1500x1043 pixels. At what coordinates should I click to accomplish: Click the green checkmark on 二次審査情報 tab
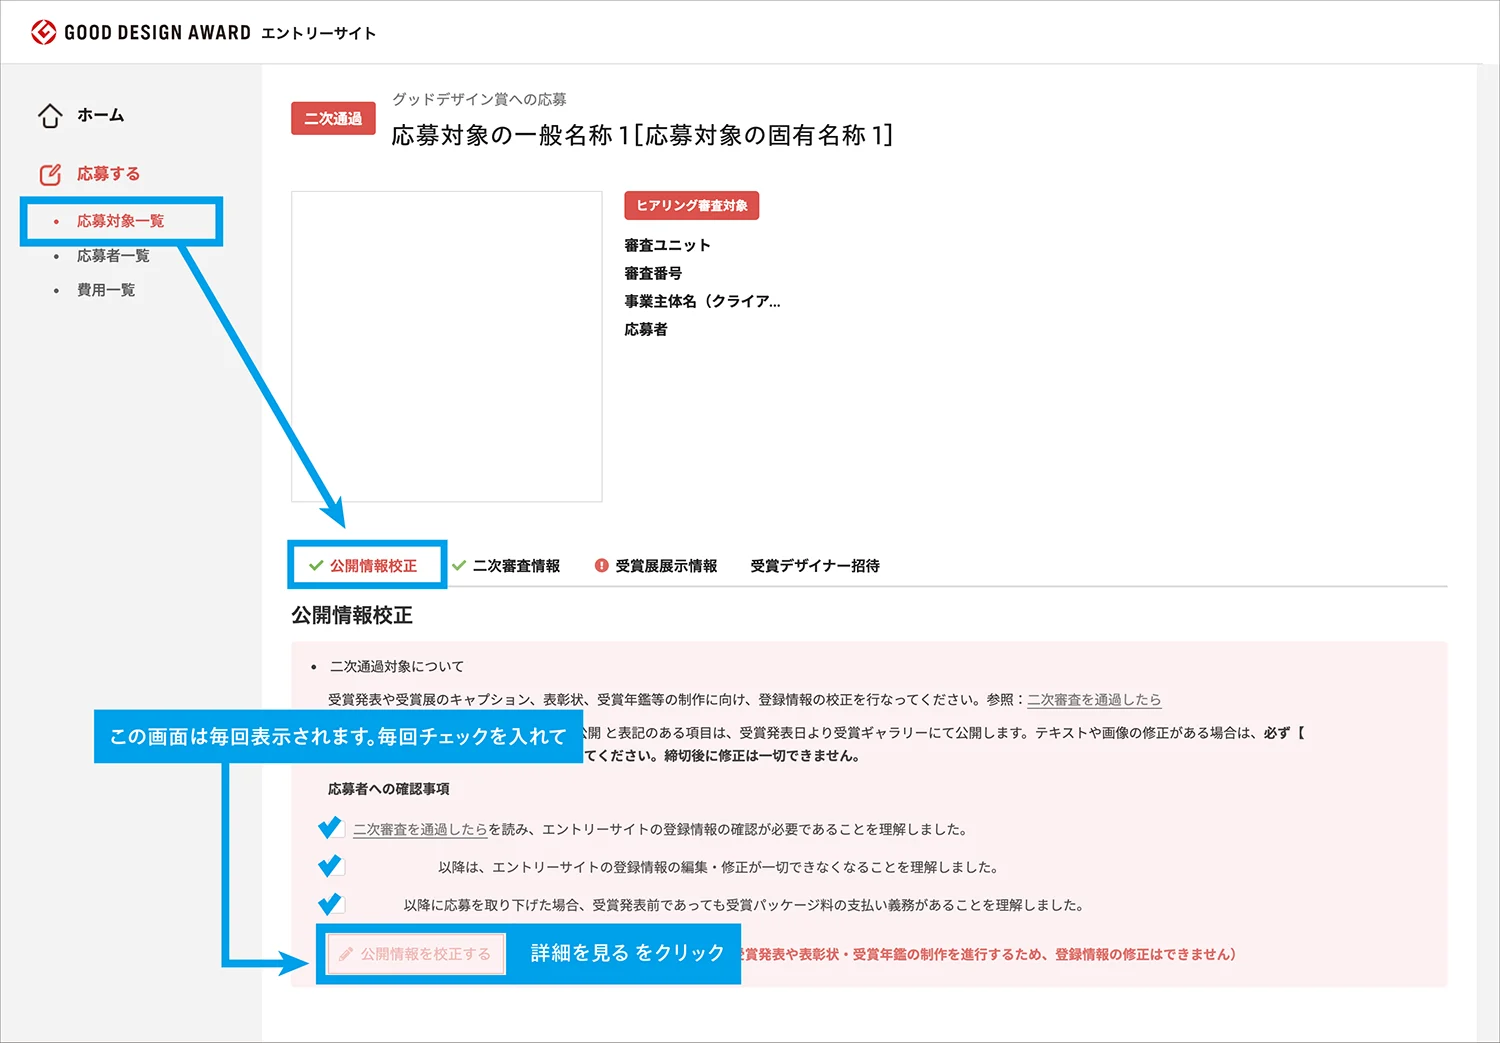[x=460, y=565]
